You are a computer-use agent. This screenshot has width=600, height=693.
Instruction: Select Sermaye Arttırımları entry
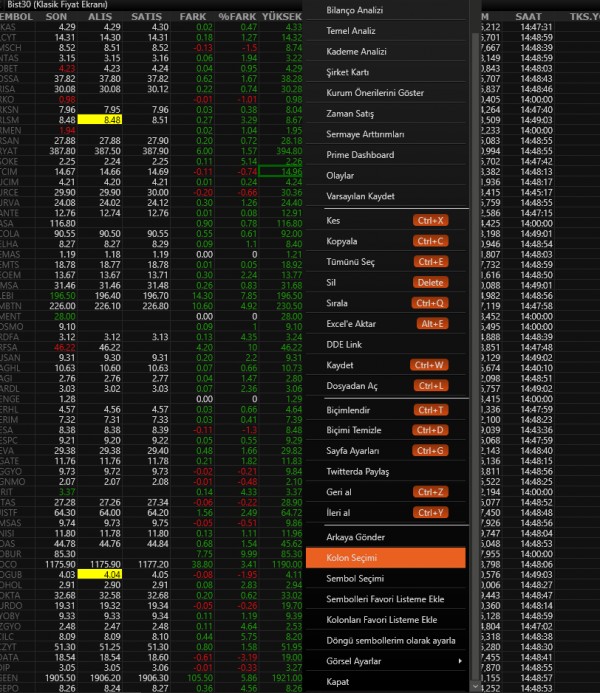pyautogui.click(x=385, y=134)
